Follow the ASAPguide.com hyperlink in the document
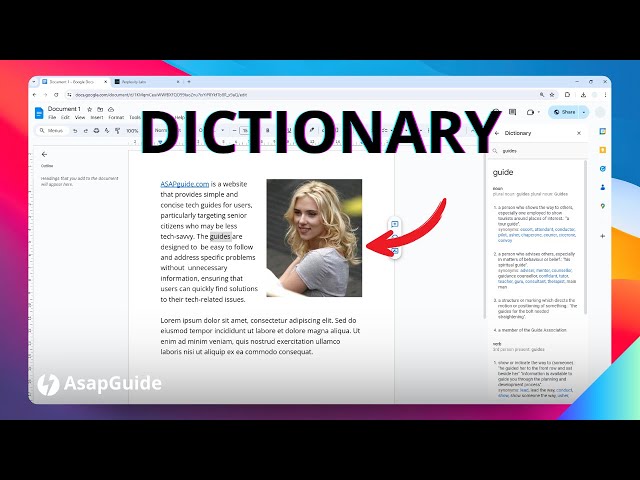 [185, 184]
